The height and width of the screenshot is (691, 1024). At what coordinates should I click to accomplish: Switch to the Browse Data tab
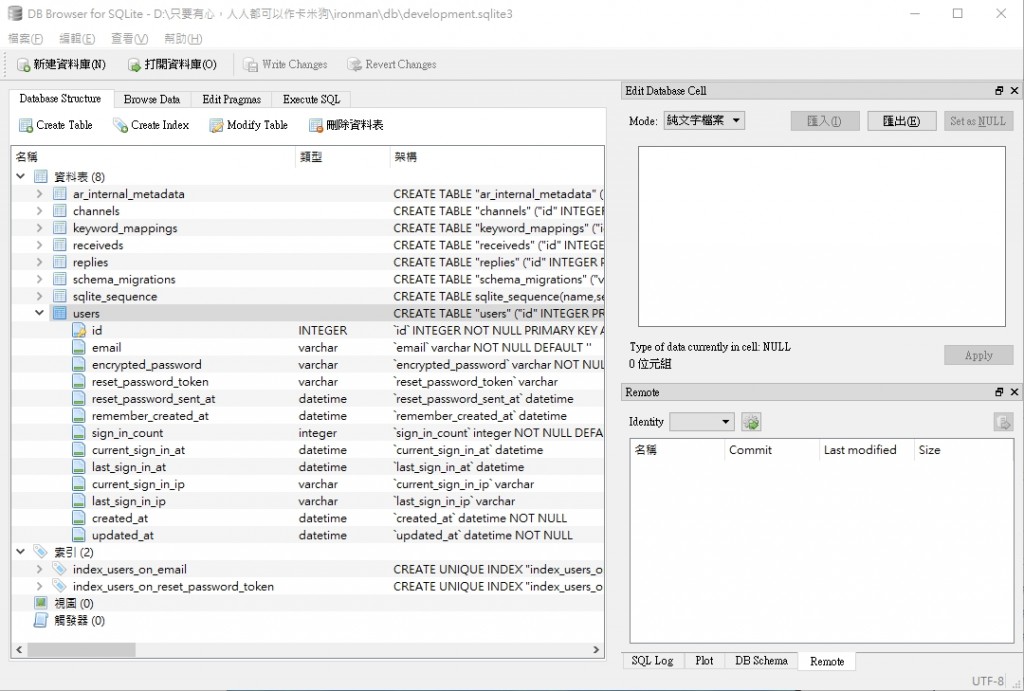(152, 99)
